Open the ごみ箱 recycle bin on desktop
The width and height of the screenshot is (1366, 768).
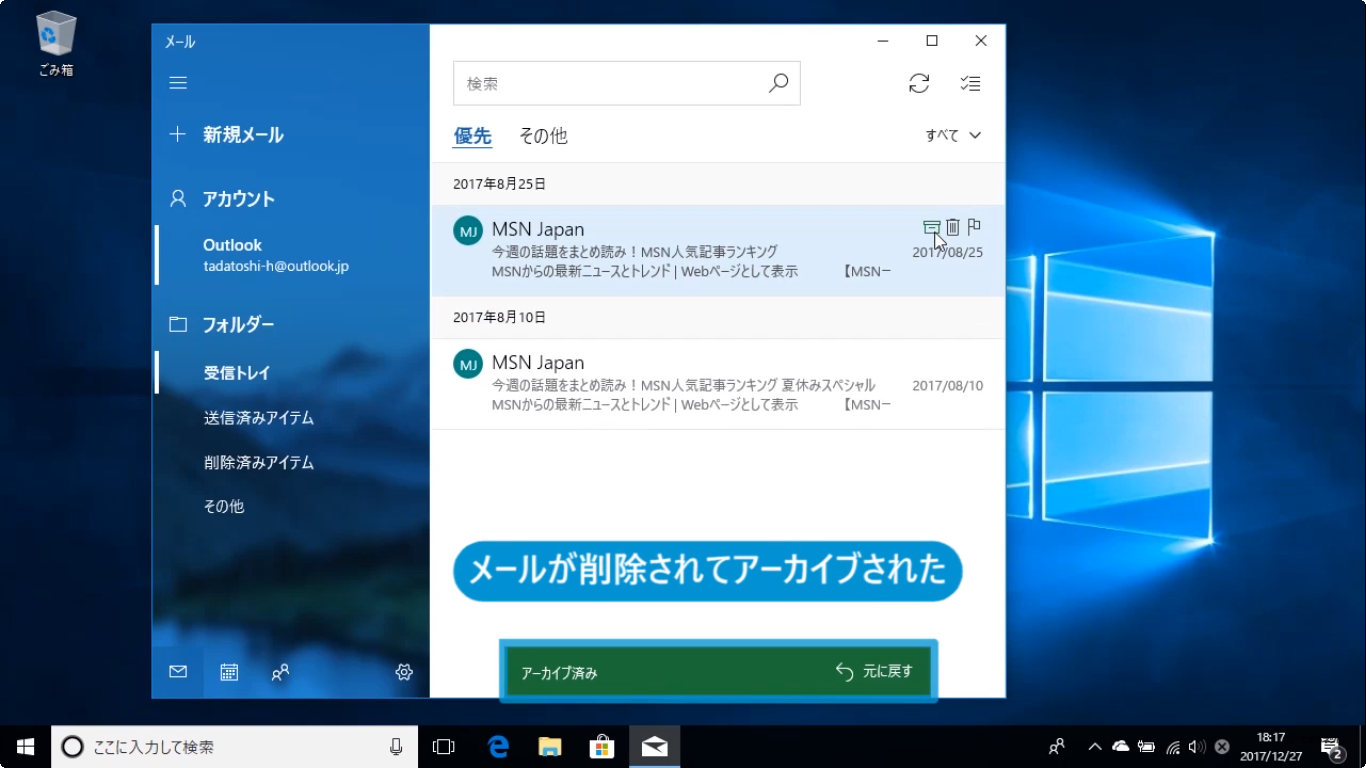click(x=56, y=44)
